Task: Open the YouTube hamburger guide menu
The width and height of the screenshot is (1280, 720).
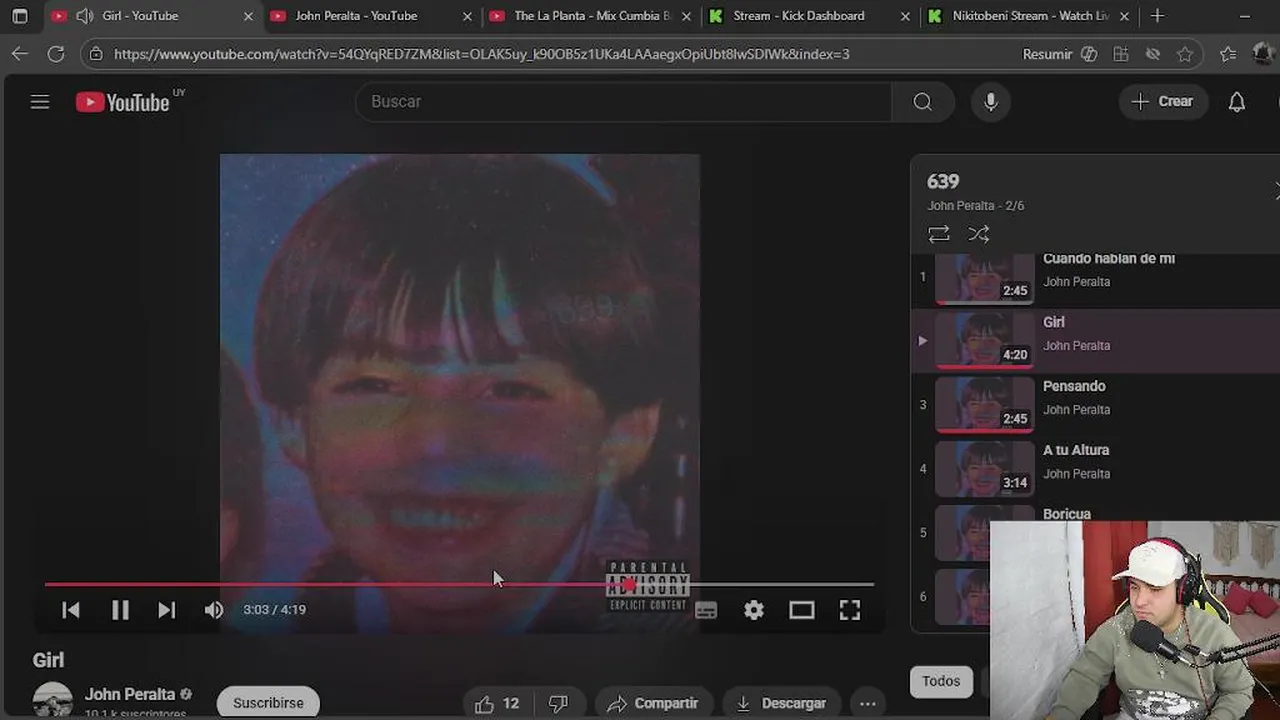Action: click(40, 102)
